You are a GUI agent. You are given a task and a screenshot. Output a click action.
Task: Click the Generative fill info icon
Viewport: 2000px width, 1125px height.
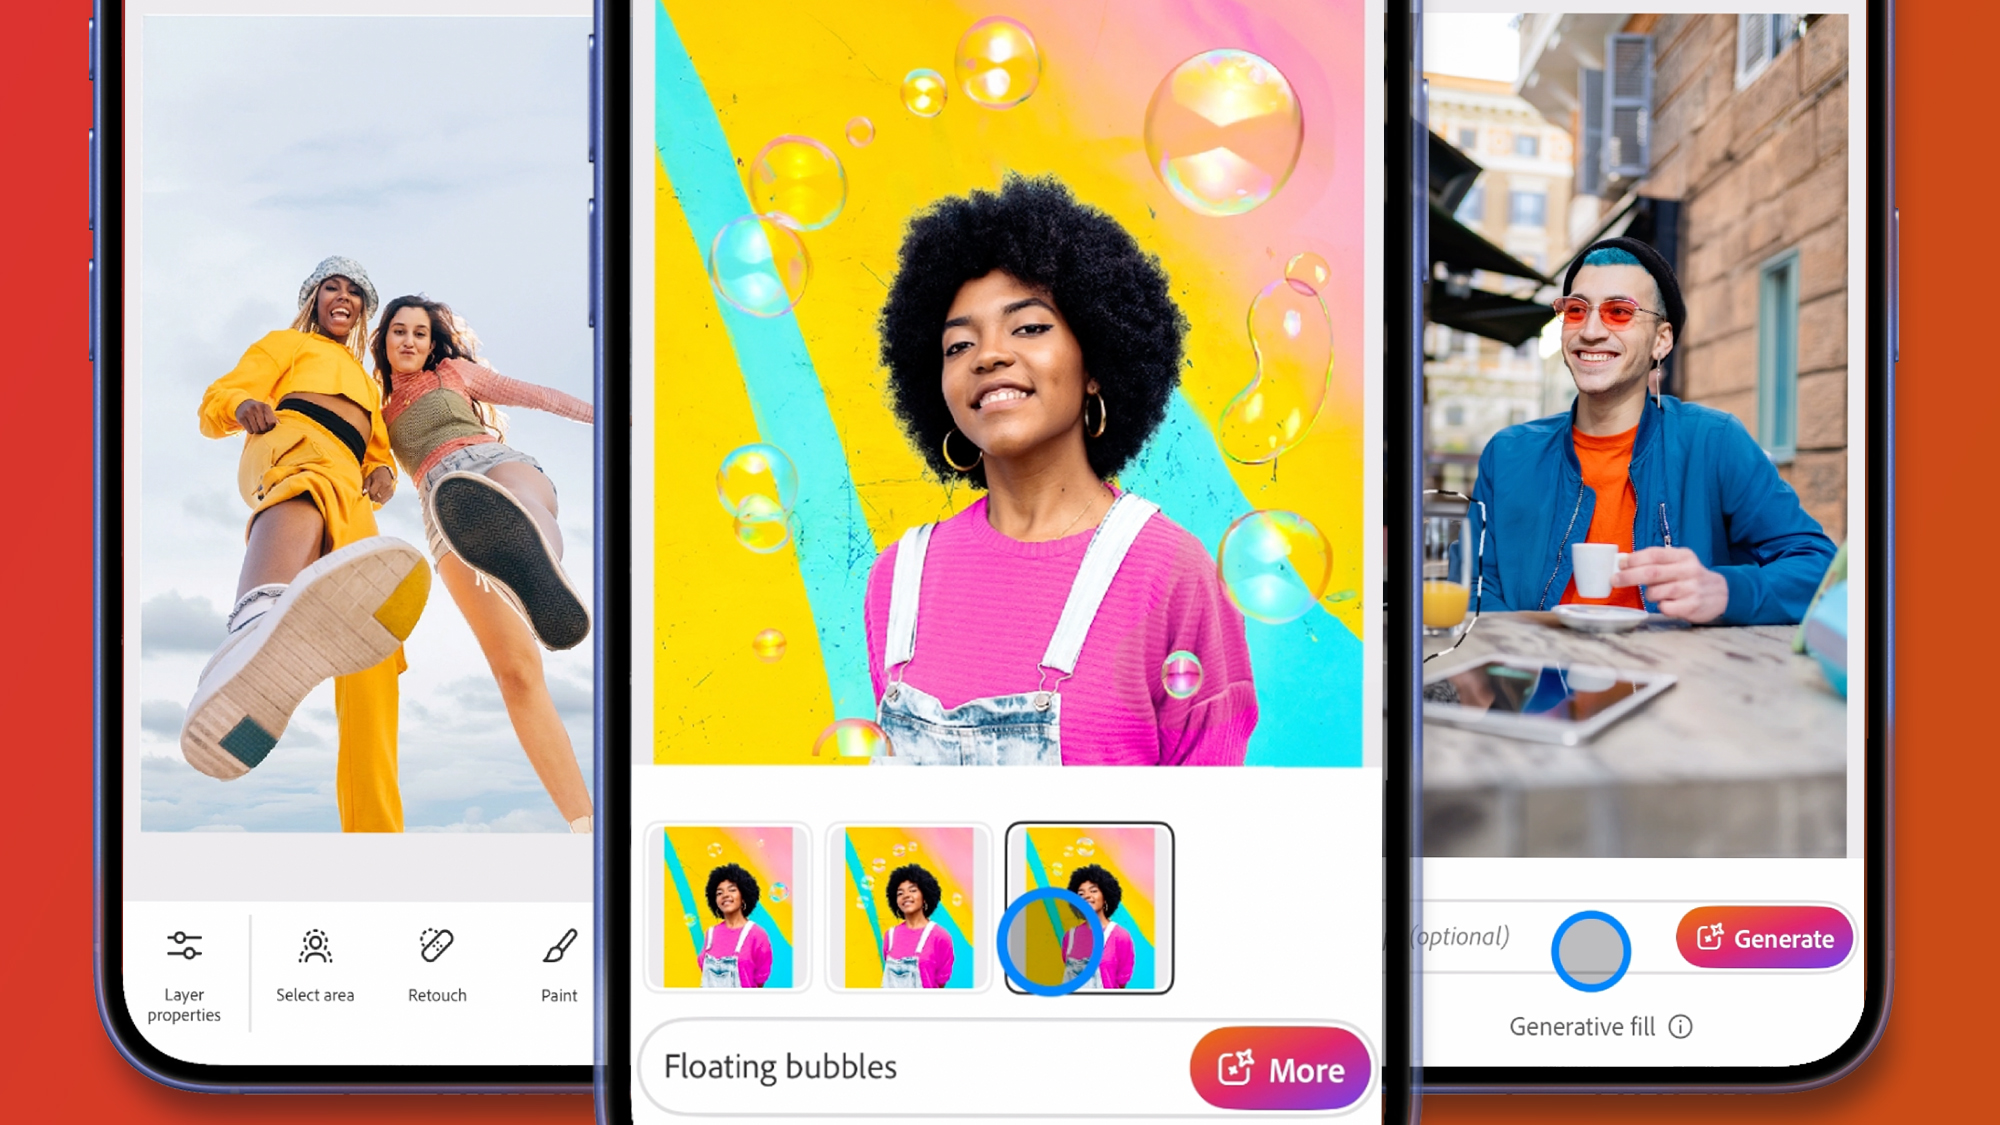click(x=1680, y=1026)
